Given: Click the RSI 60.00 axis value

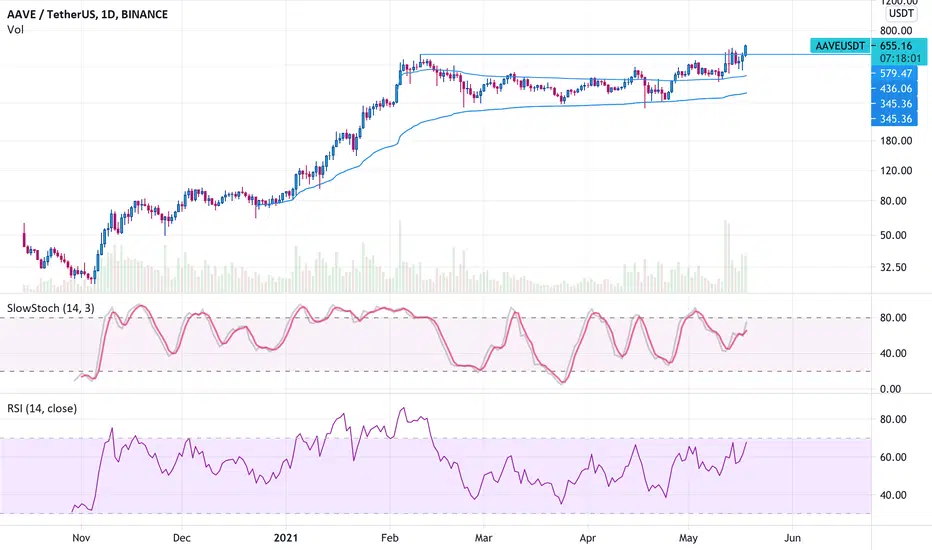Looking at the screenshot, I should (x=893, y=457).
